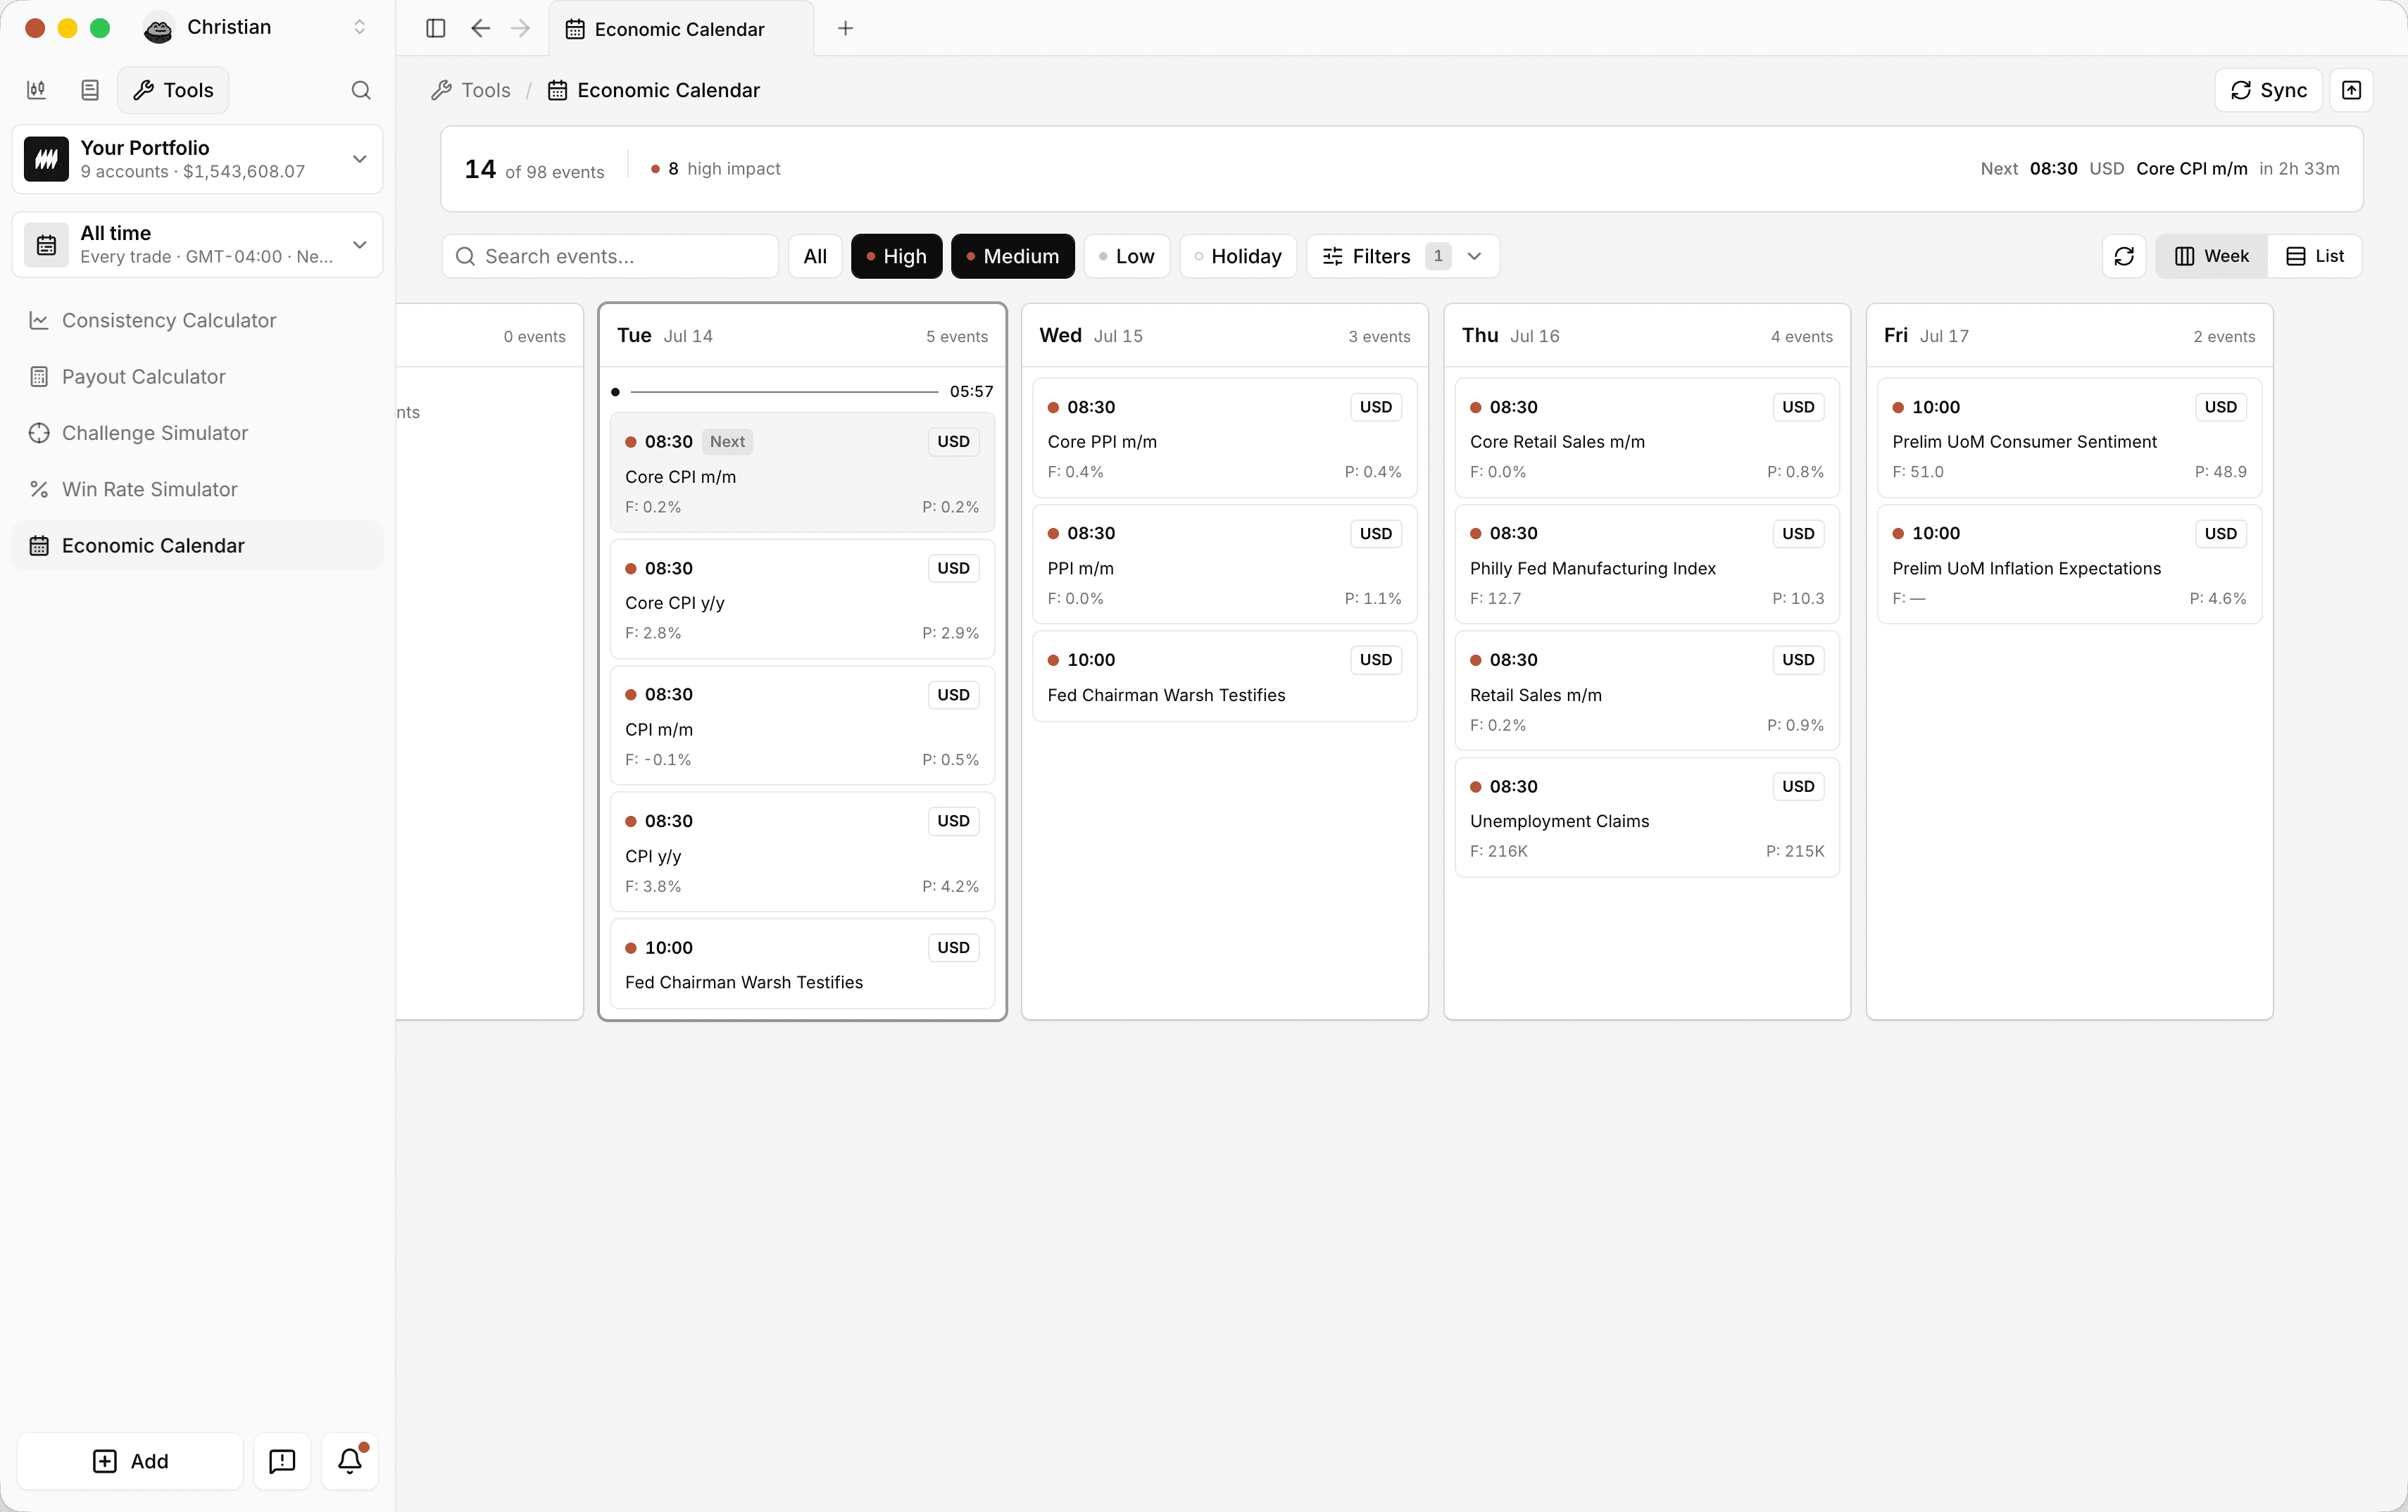Open Wednesday Fed Chairman Warsh Testifies card
Image resolution: width=2408 pixels, height=1512 pixels.
pos(1224,676)
